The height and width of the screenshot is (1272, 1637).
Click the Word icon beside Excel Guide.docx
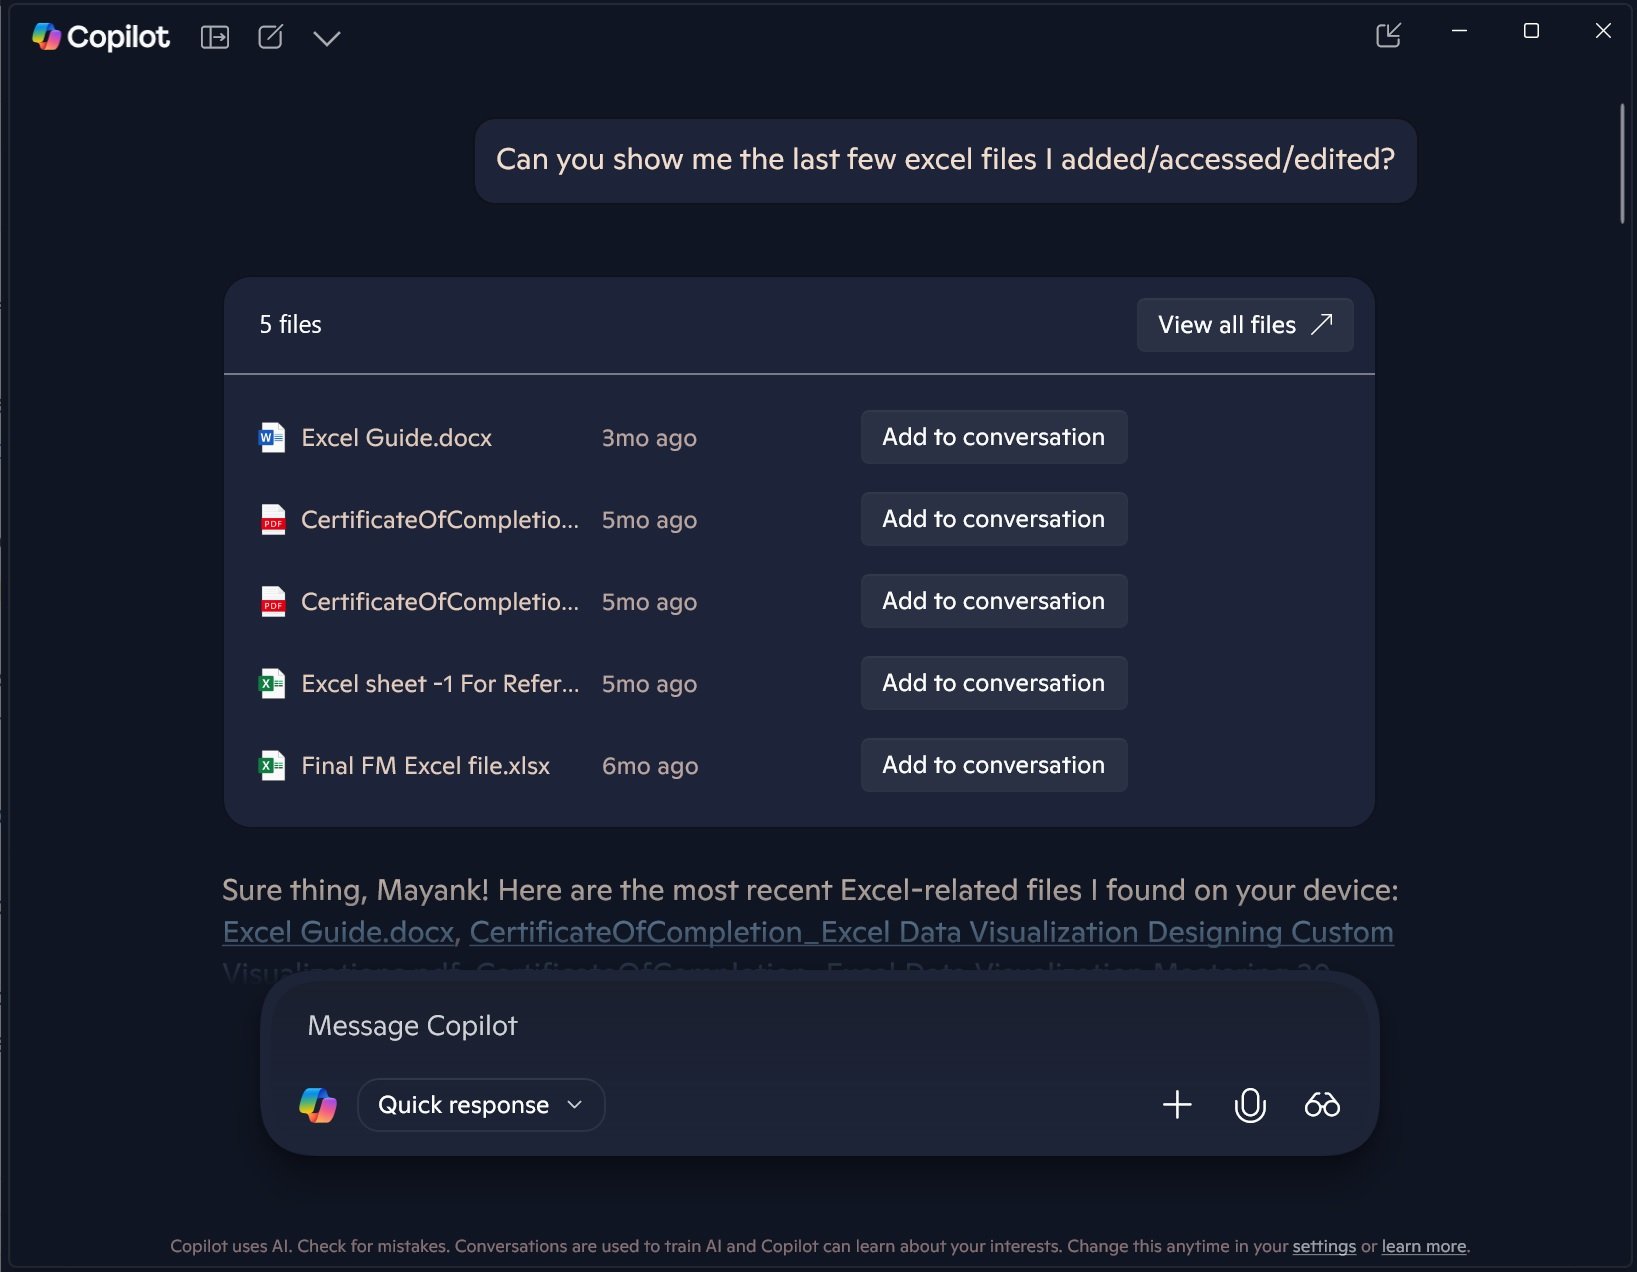270,437
